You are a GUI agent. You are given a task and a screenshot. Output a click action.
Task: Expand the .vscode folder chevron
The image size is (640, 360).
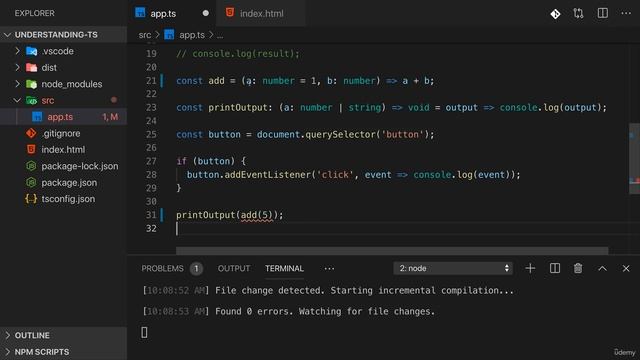(17, 51)
